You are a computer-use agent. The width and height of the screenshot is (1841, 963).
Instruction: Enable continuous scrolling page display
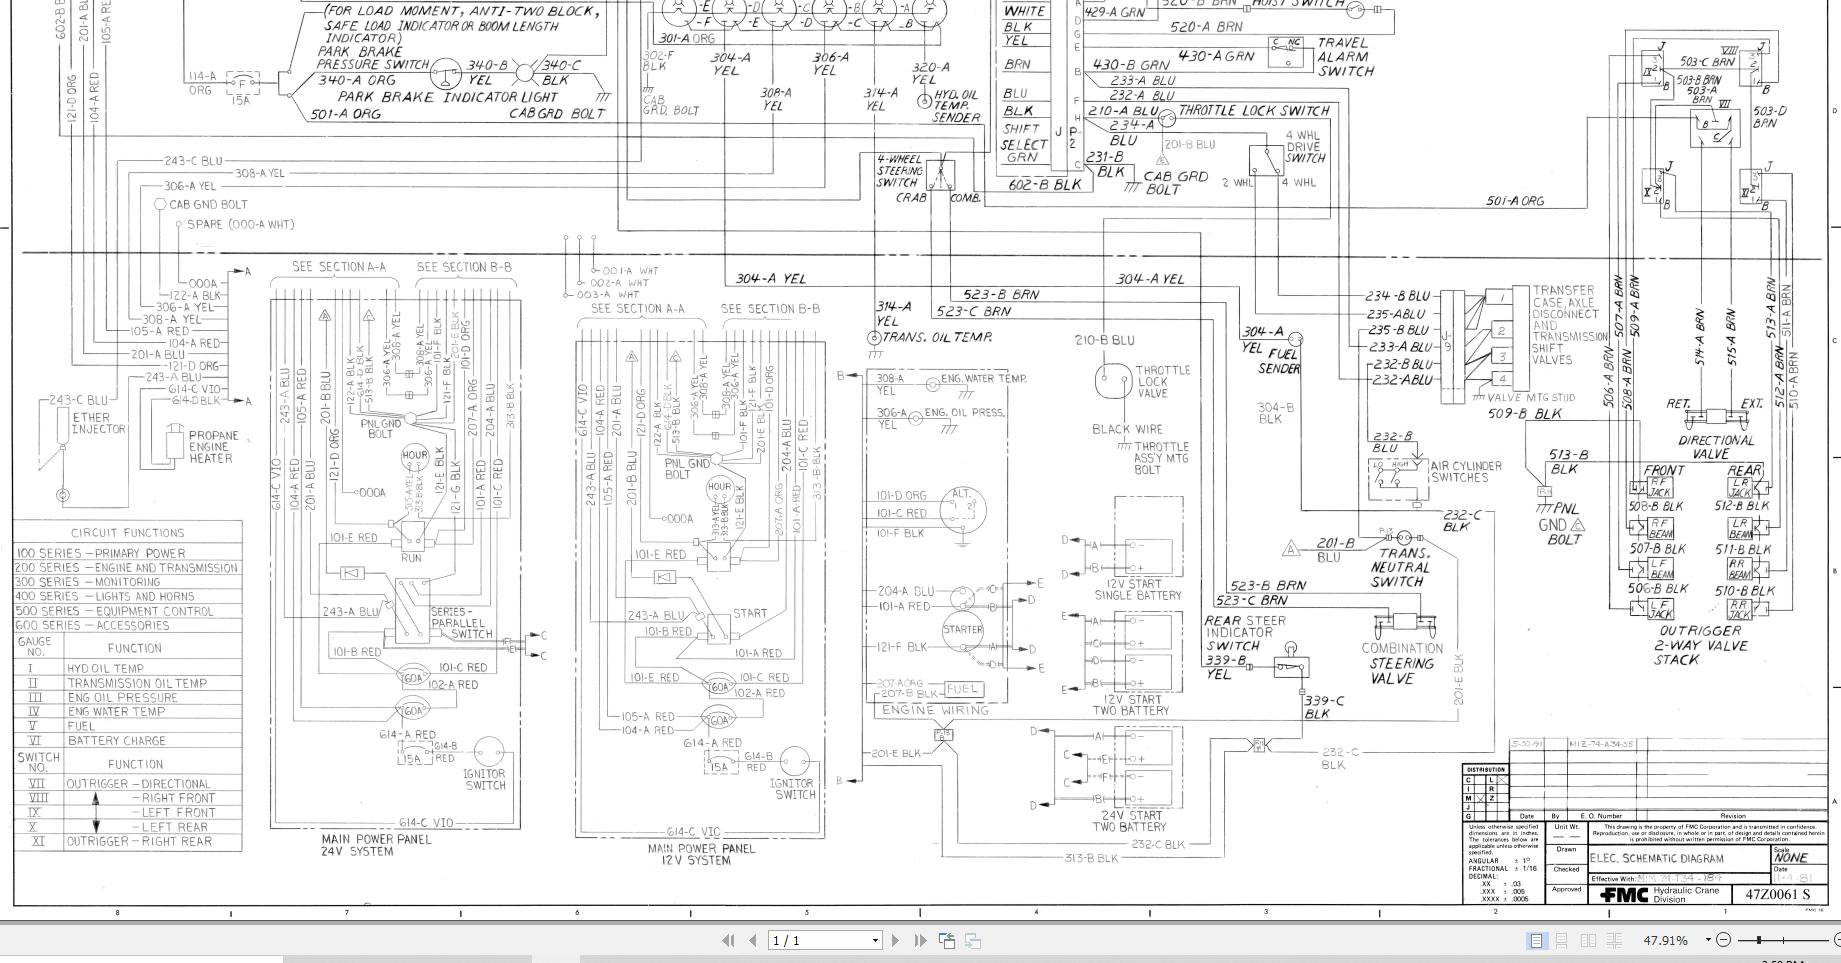(1561, 940)
